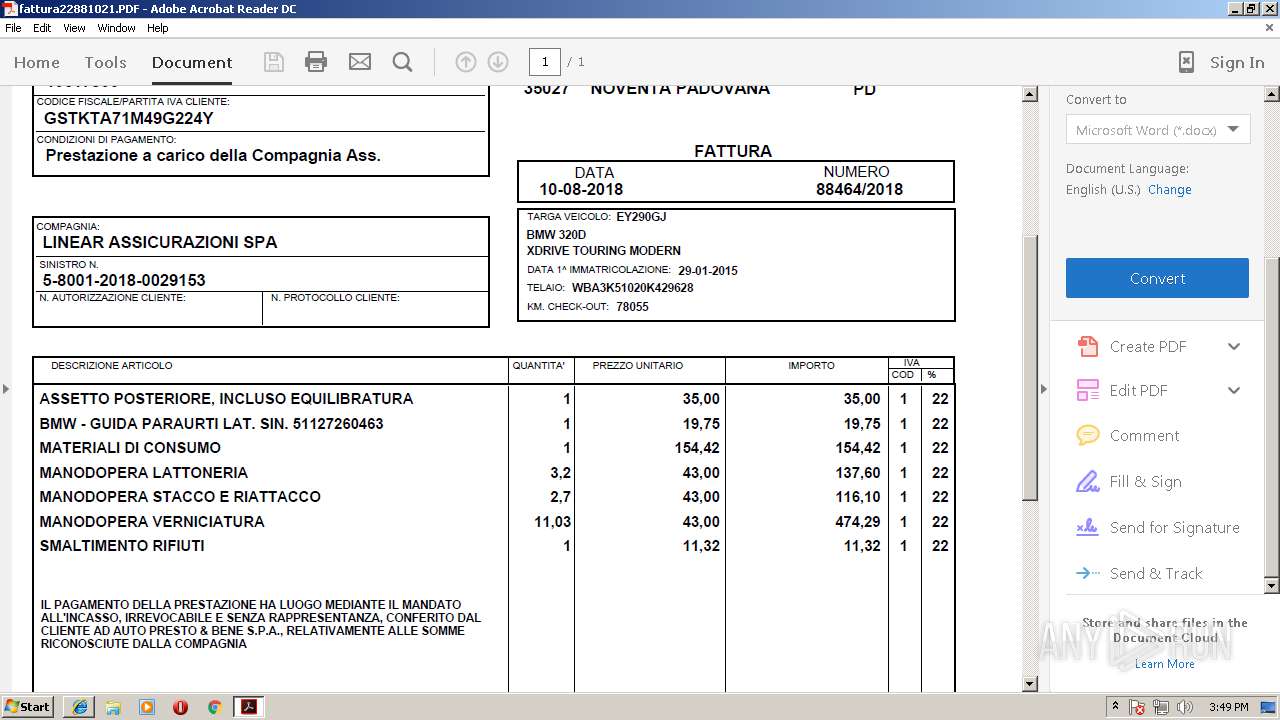Image resolution: width=1280 pixels, height=720 pixels.
Task: Open the Find text magnifier icon
Action: [403, 62]
